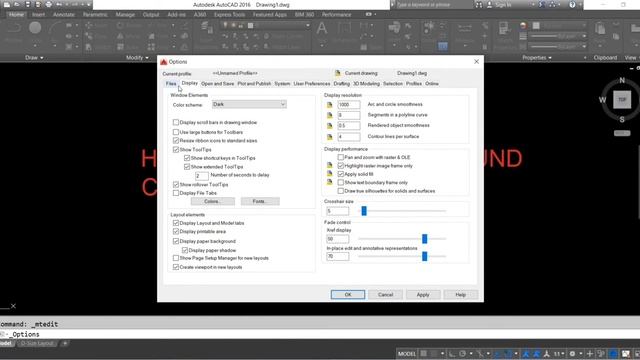
Task: Click the Crosshair size slider handle
Action: pyautogui.click(x=364, y=211)
